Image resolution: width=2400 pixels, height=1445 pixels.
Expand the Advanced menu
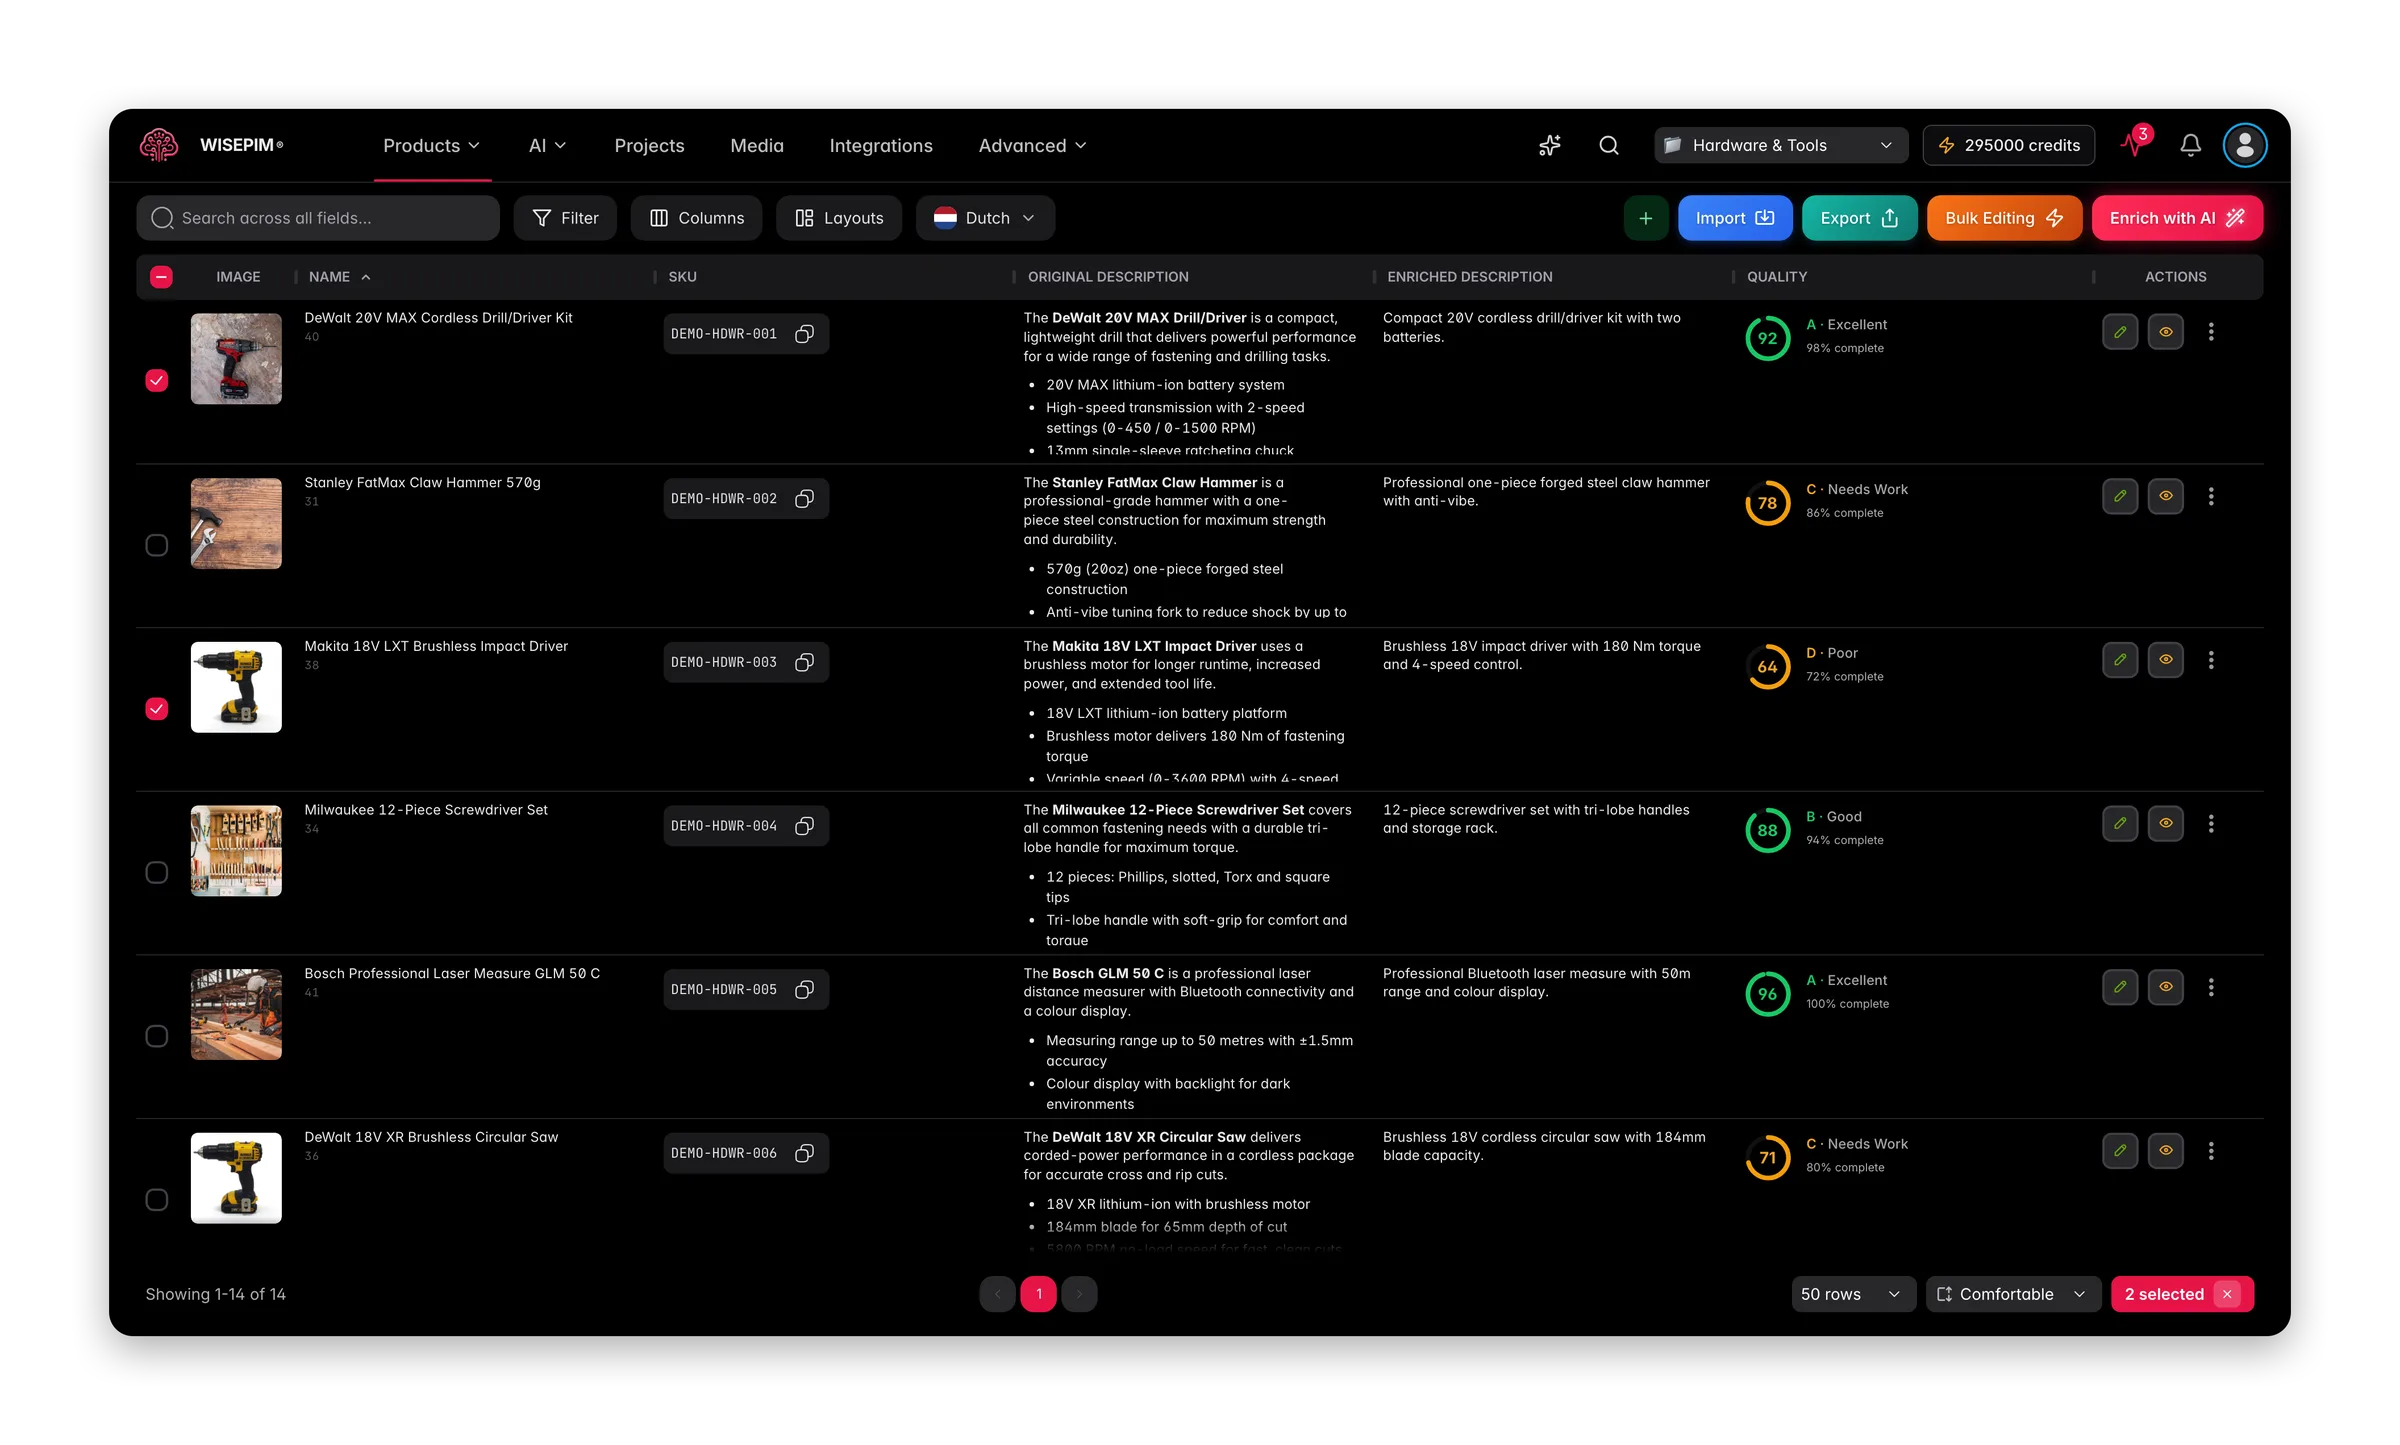point(1032,146)
